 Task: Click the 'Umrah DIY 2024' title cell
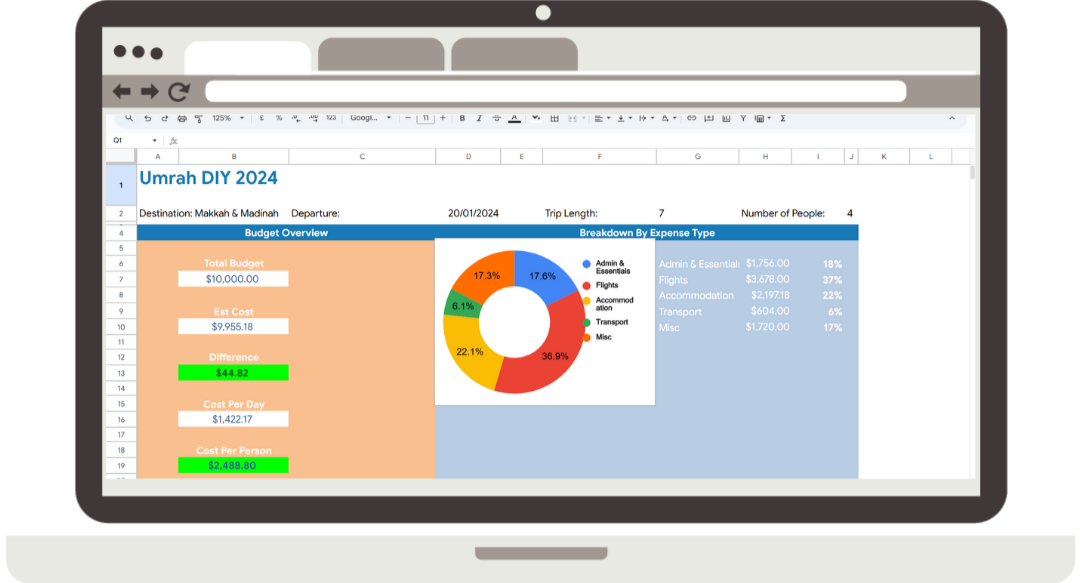209,178
